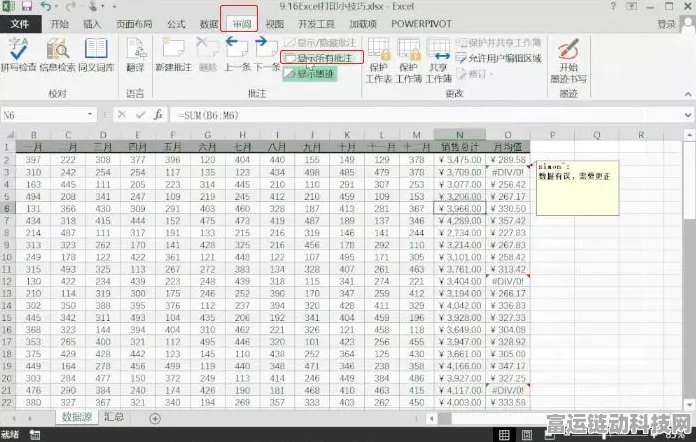Switch to Normal view icon in status bar
696x442 pixels.
coord(504,435)
